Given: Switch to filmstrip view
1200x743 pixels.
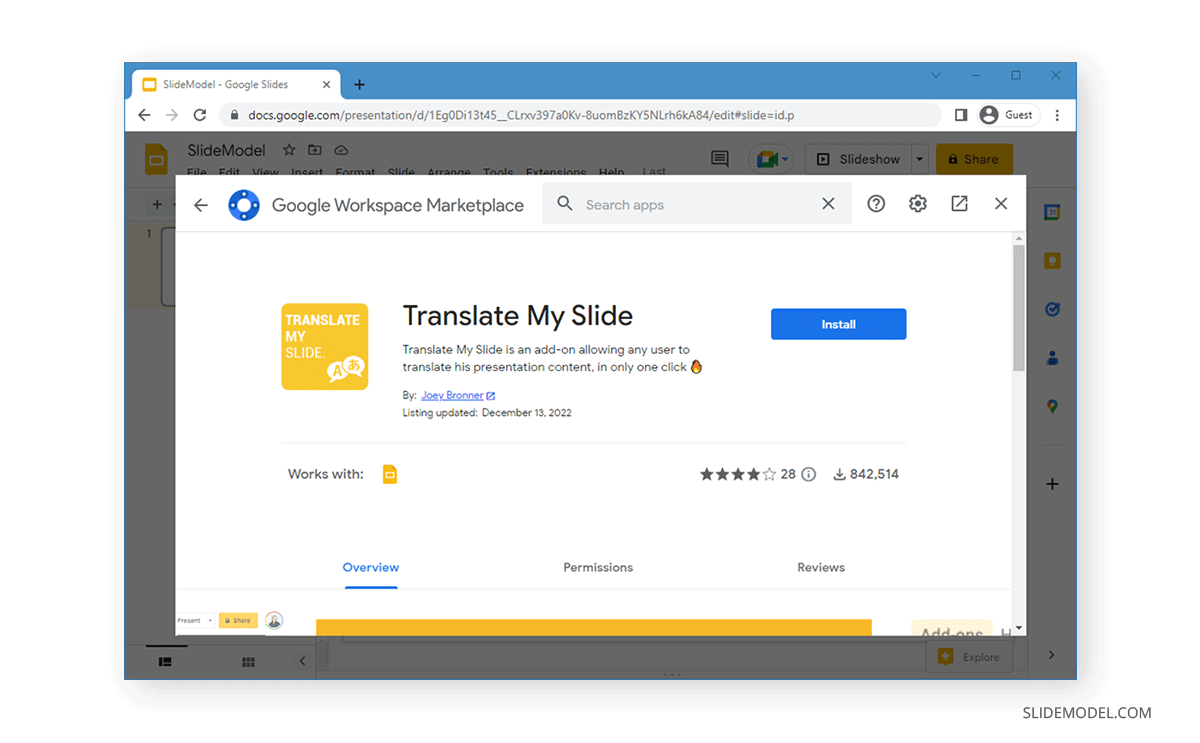Looking at the screenshot, I should (166, 662).
